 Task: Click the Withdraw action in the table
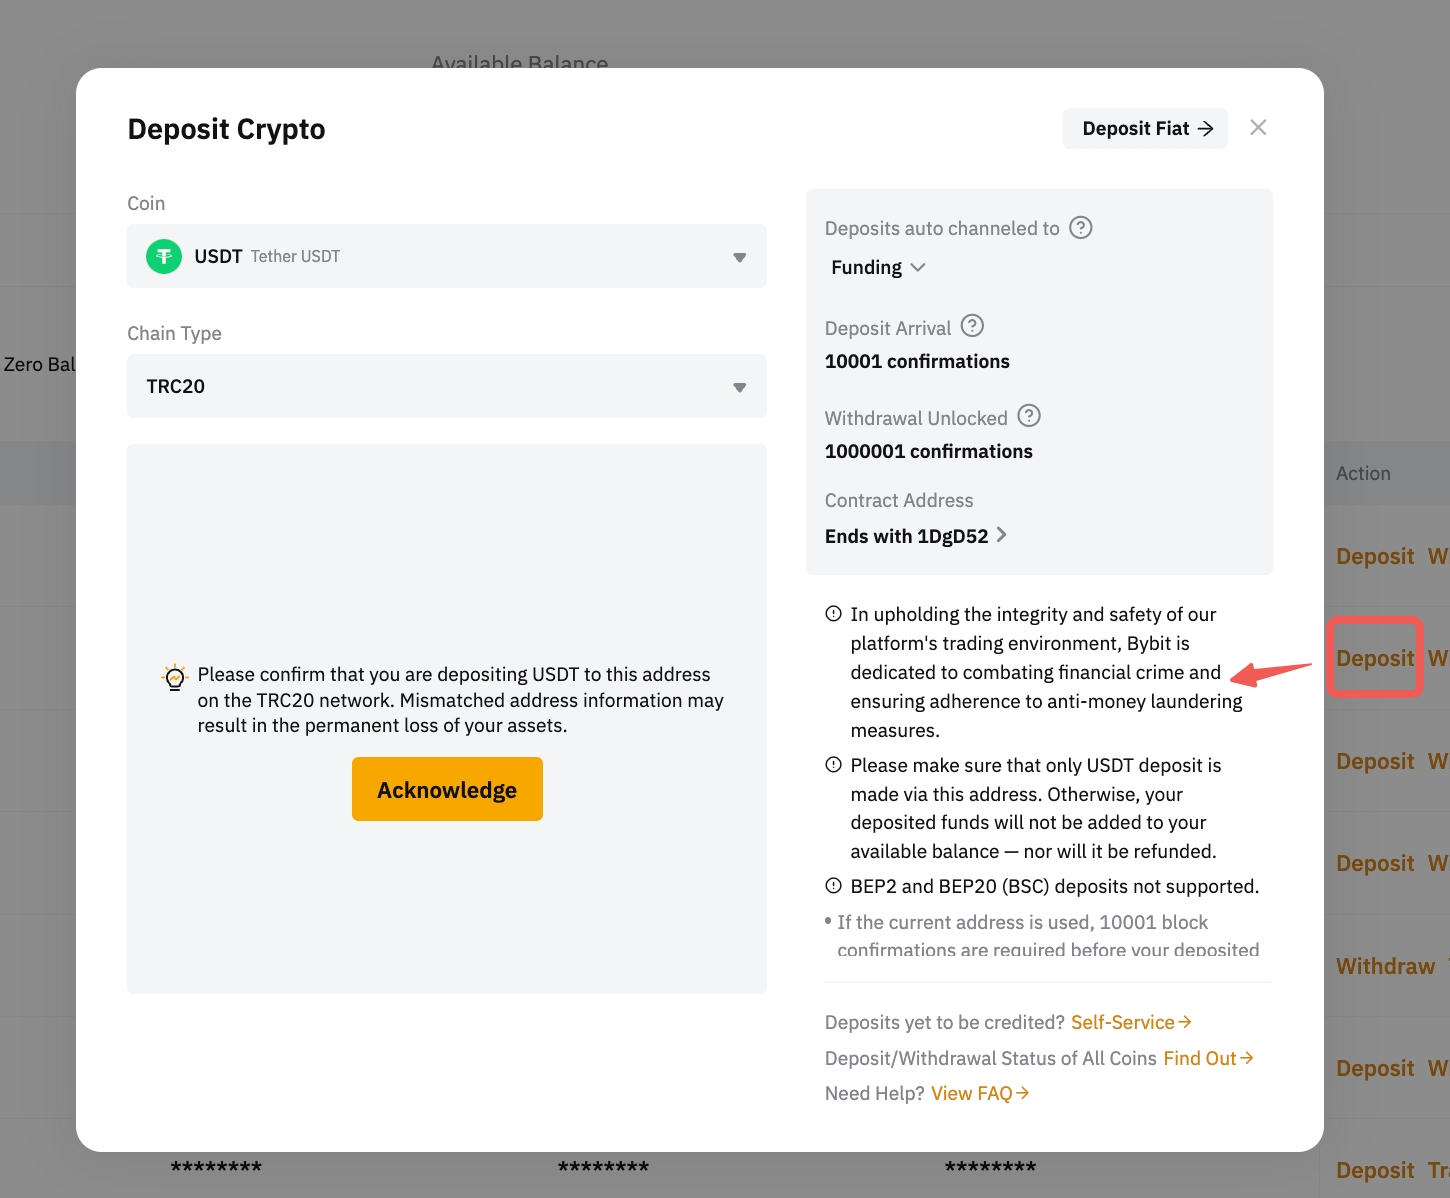pos(1385,966)
